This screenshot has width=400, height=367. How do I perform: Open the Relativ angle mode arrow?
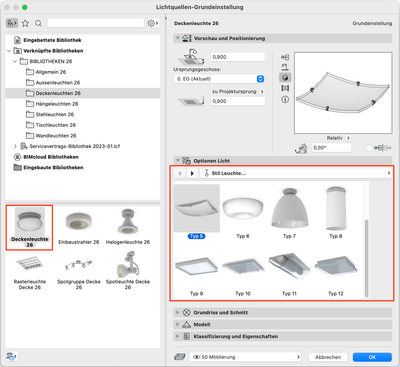pyautogui.click(x=348, y=138)
